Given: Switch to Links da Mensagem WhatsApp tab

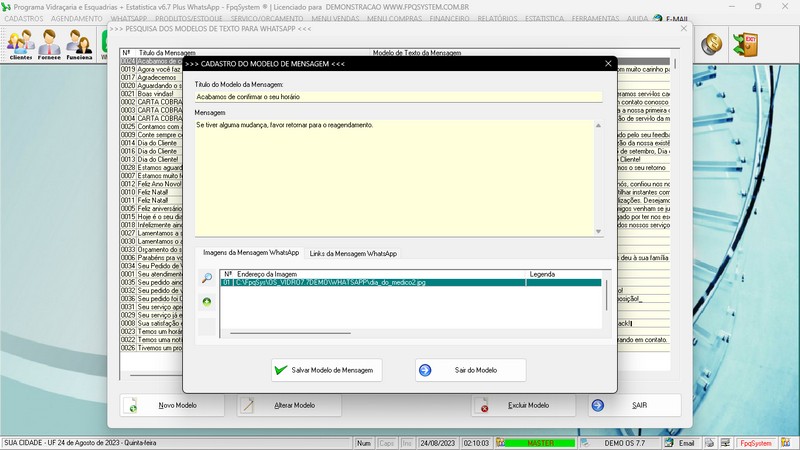Looking at the screenshot, I should click(353, 254).
